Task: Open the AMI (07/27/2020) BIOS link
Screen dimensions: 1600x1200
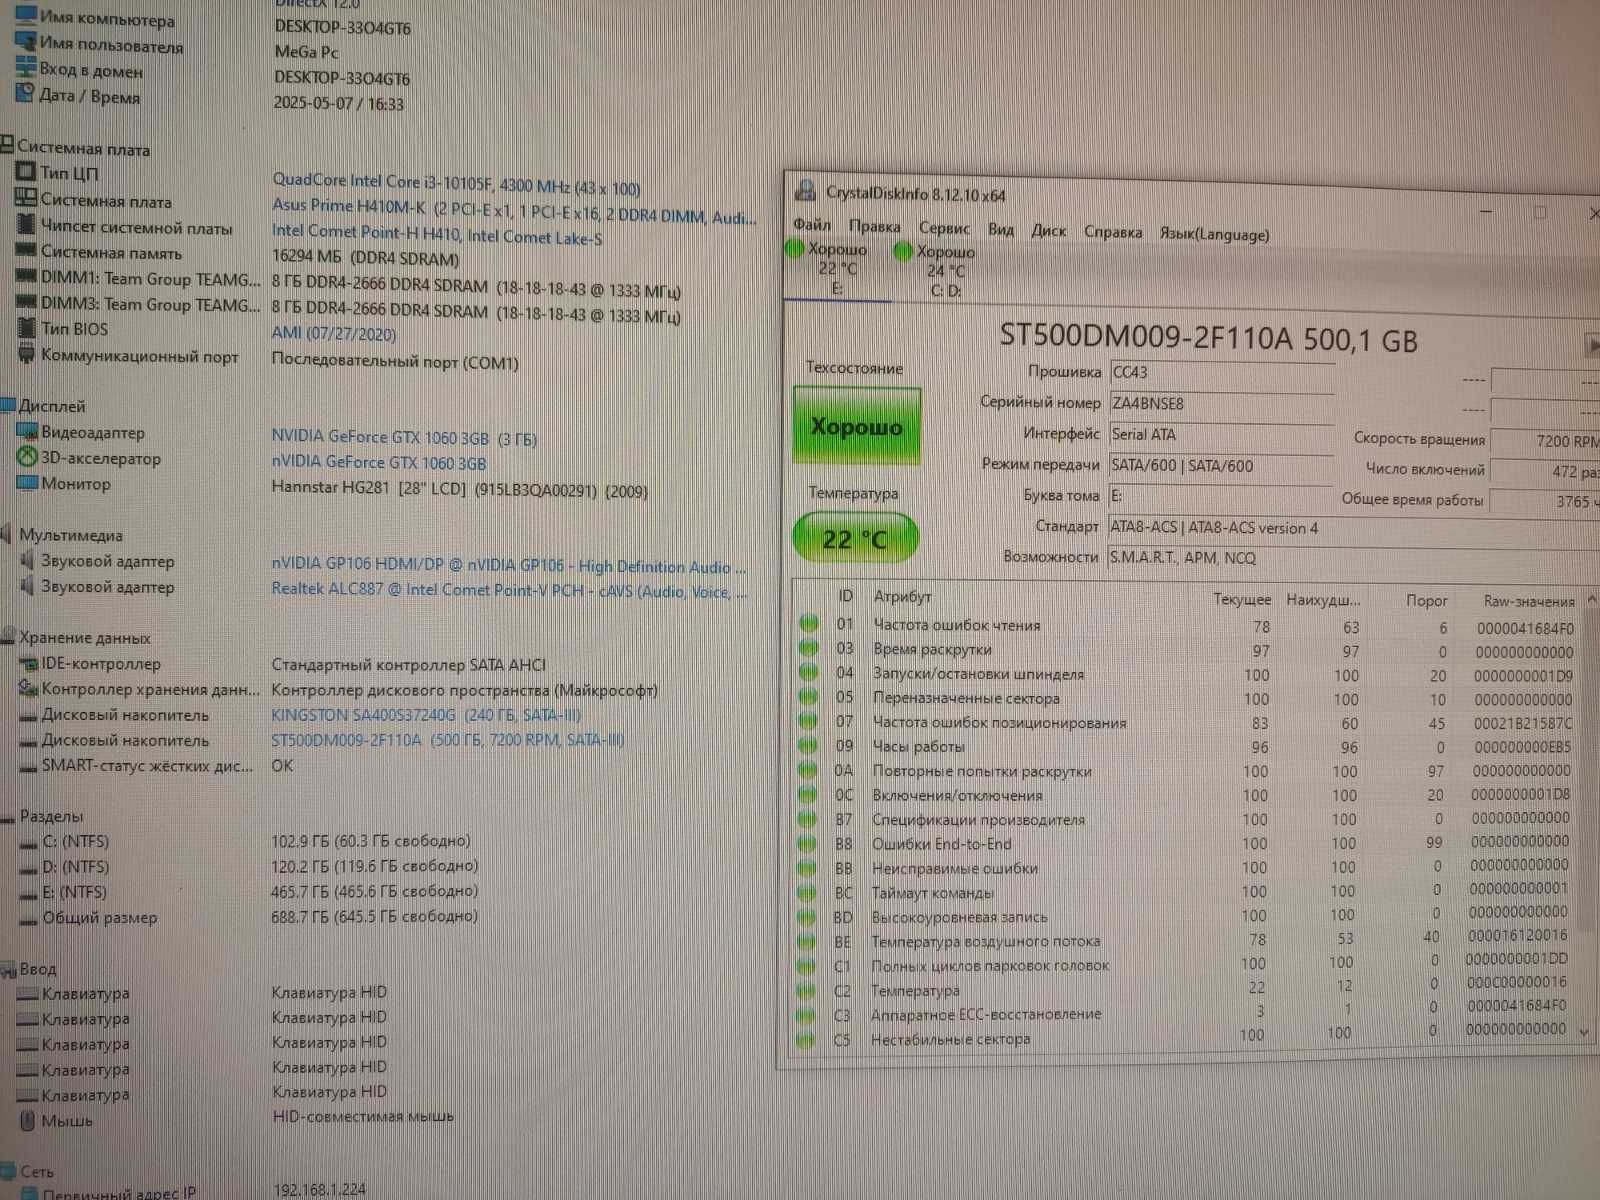Action: (x=334, y=333)
